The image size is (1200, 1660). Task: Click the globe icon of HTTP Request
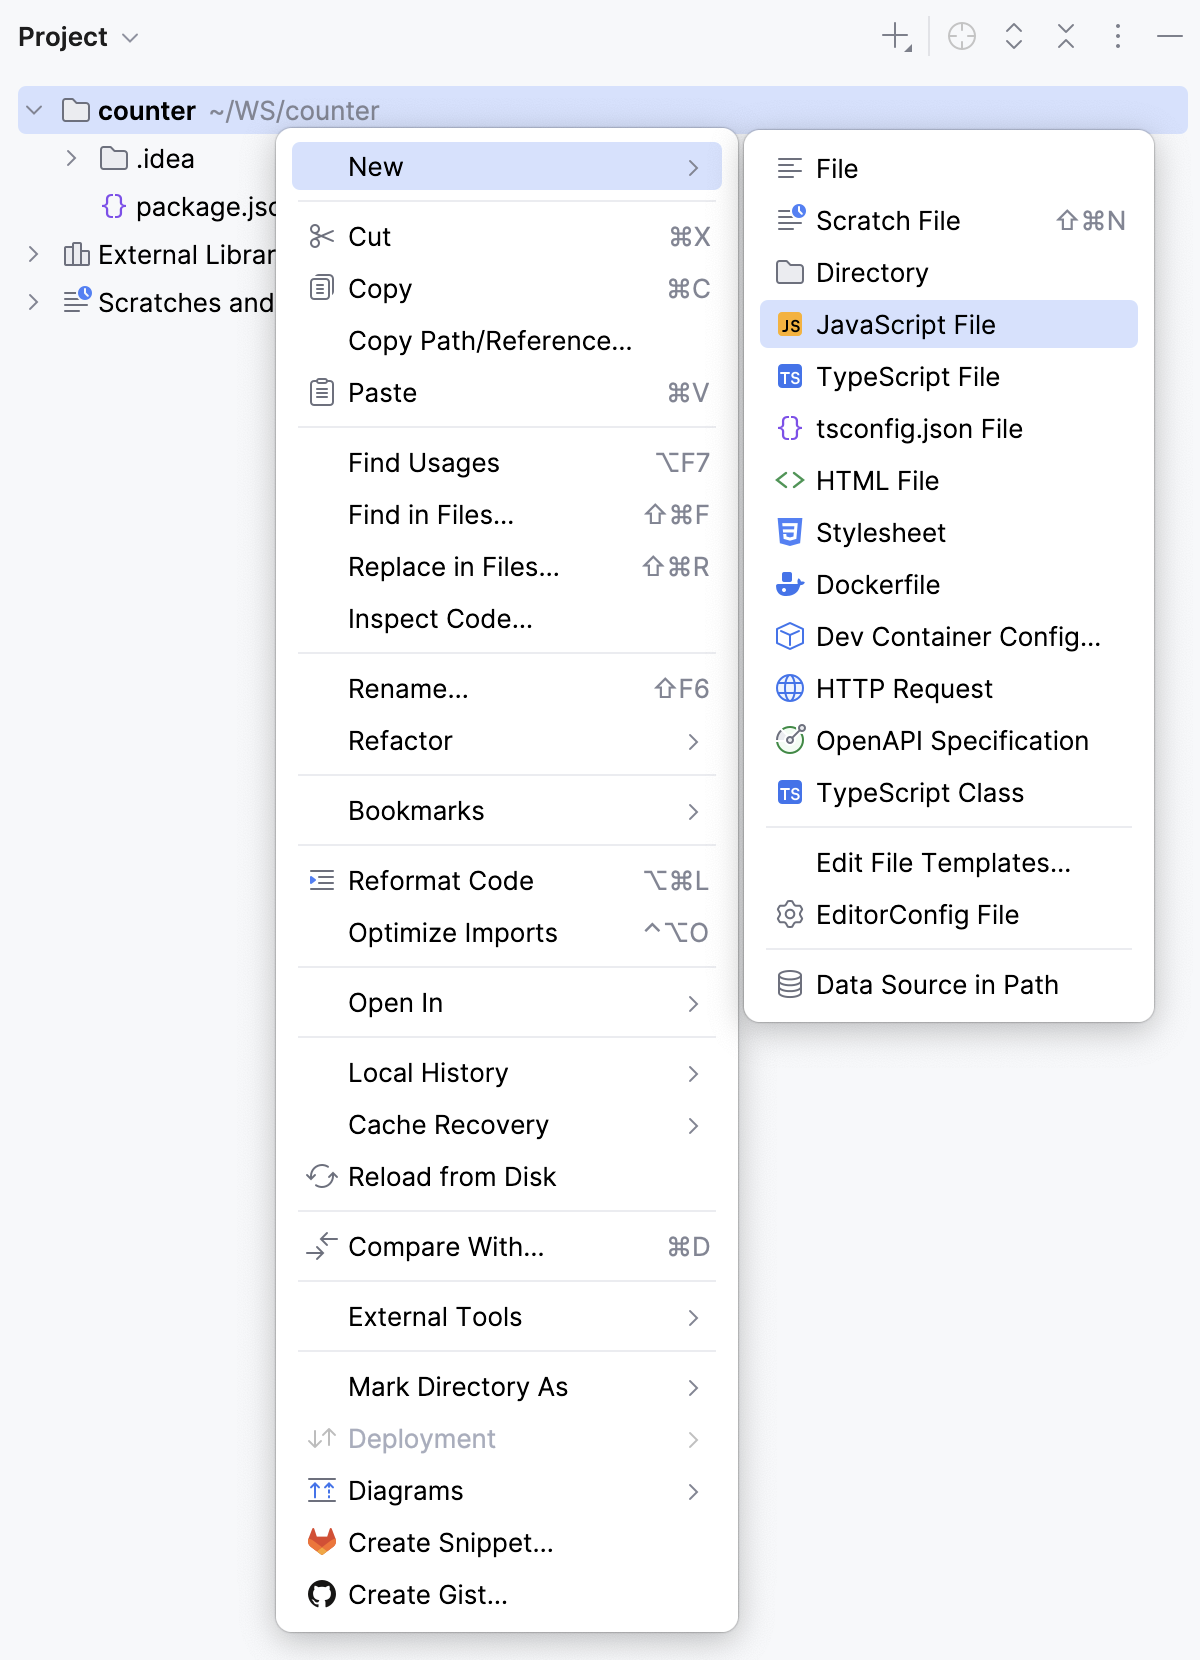[x=790, y=689]
